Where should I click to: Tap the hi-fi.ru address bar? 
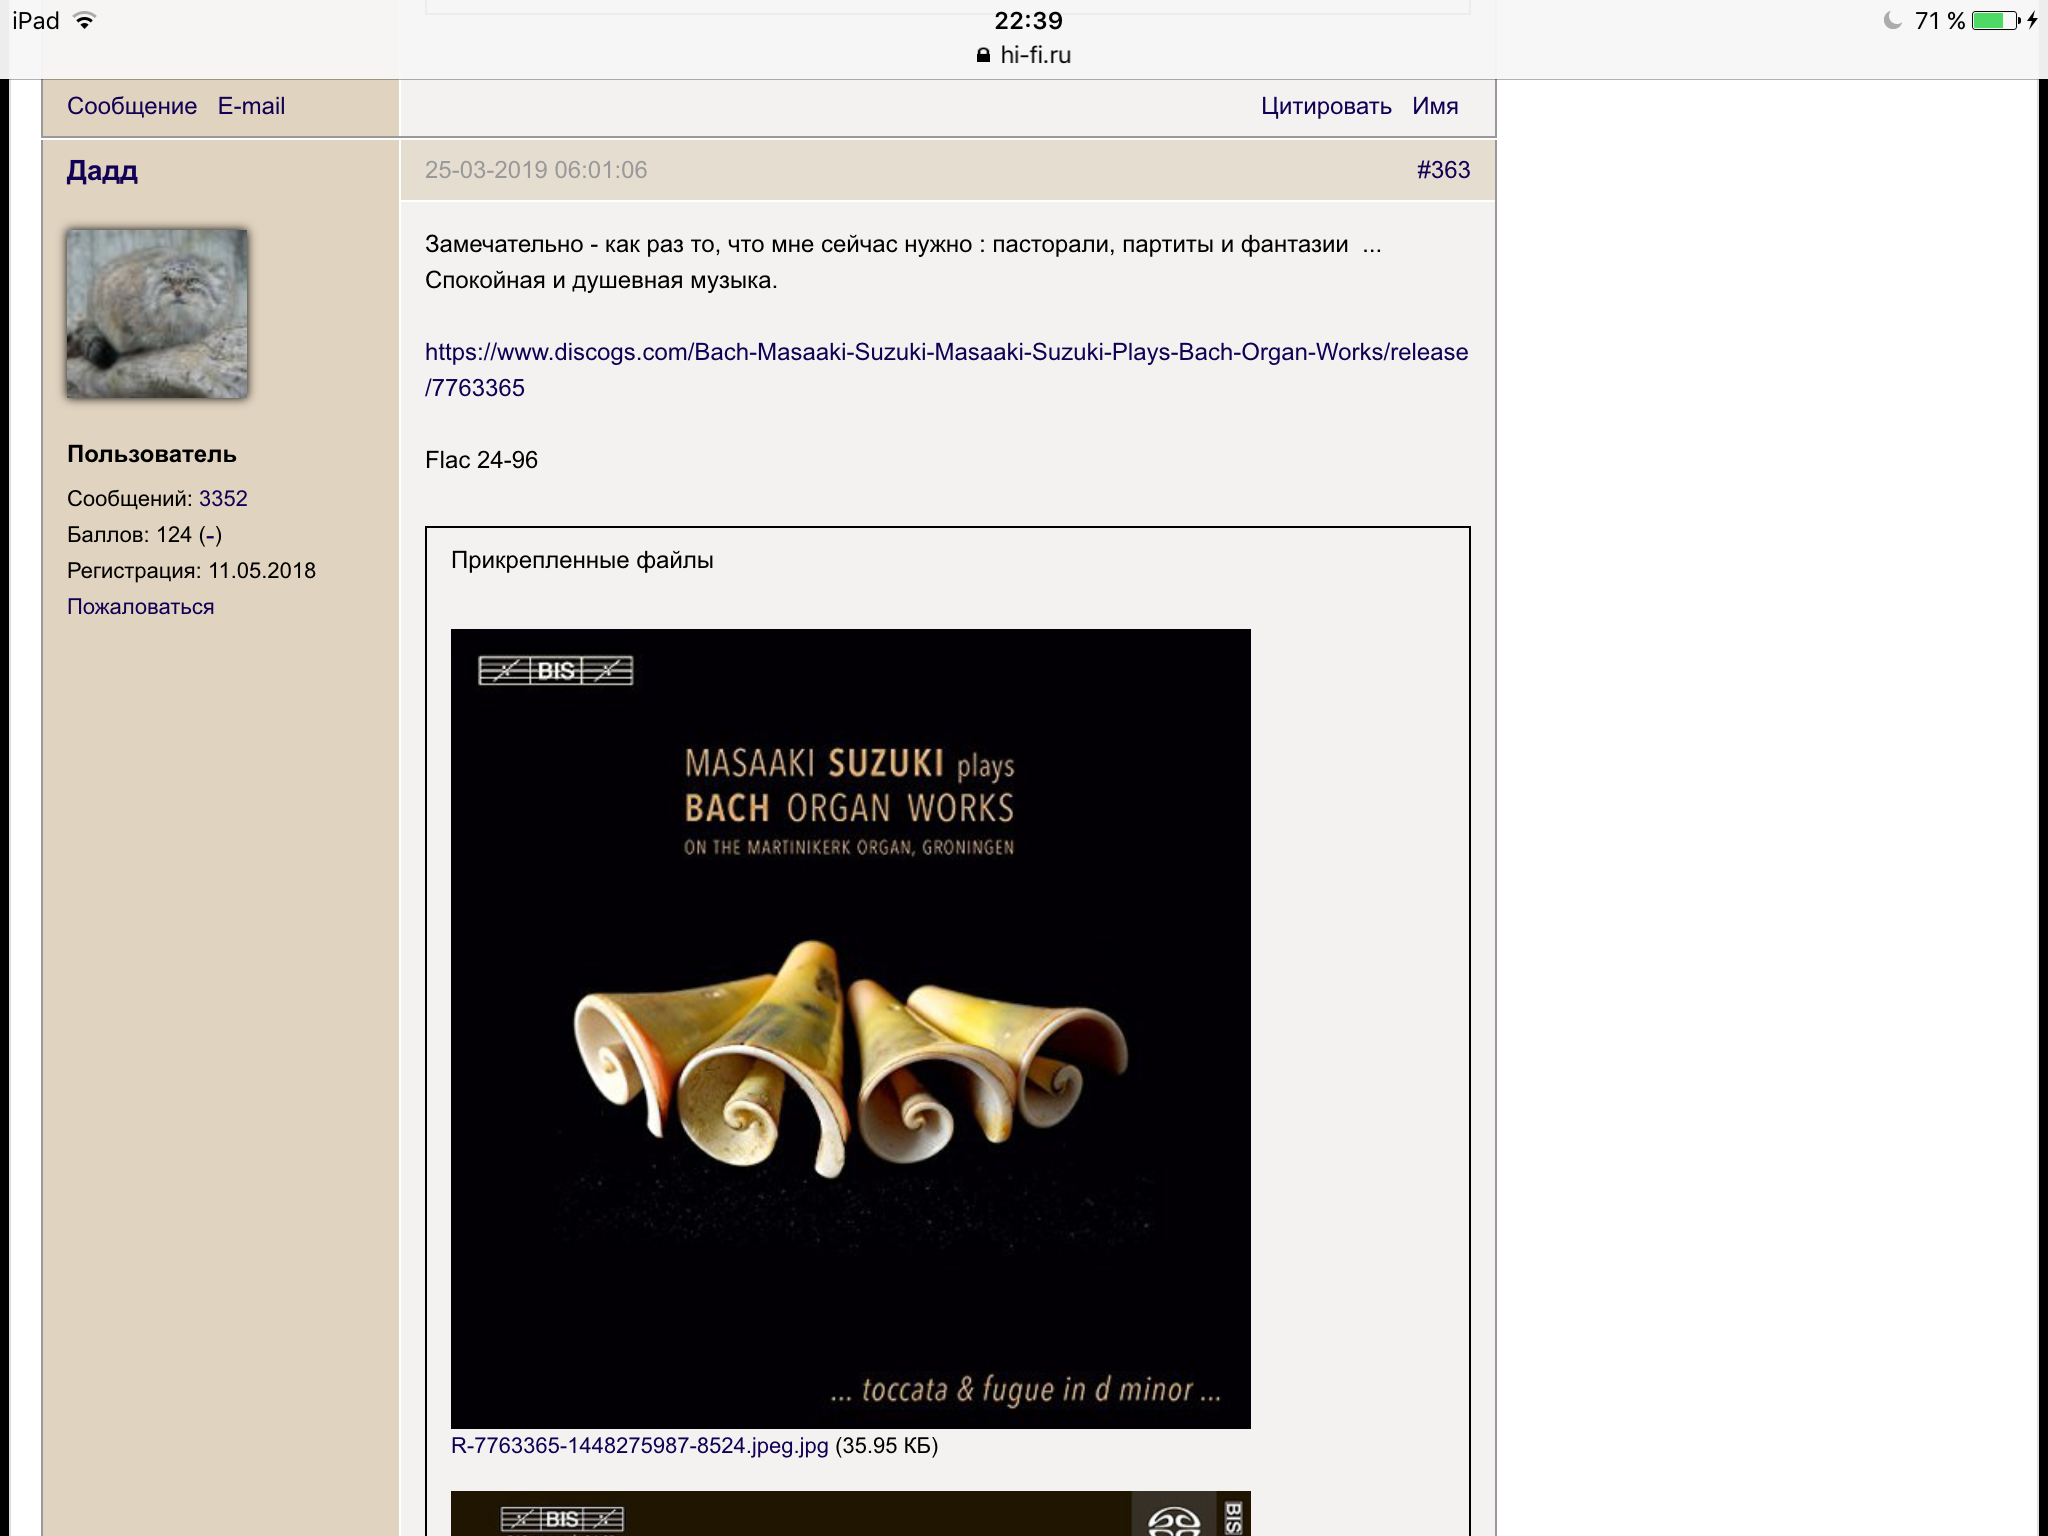(1034, 56)
